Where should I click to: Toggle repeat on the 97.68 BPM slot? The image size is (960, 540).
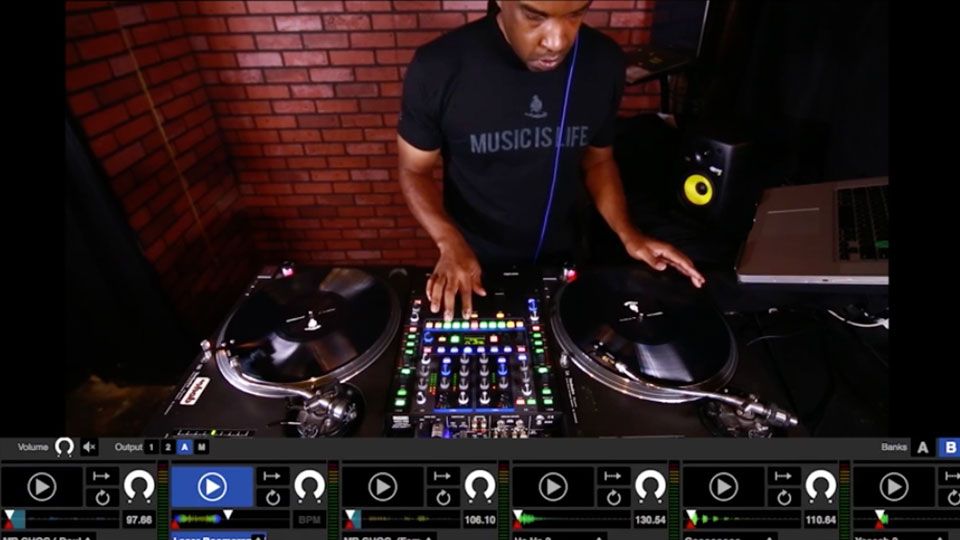pyautogui.click(x=102, y=498)
